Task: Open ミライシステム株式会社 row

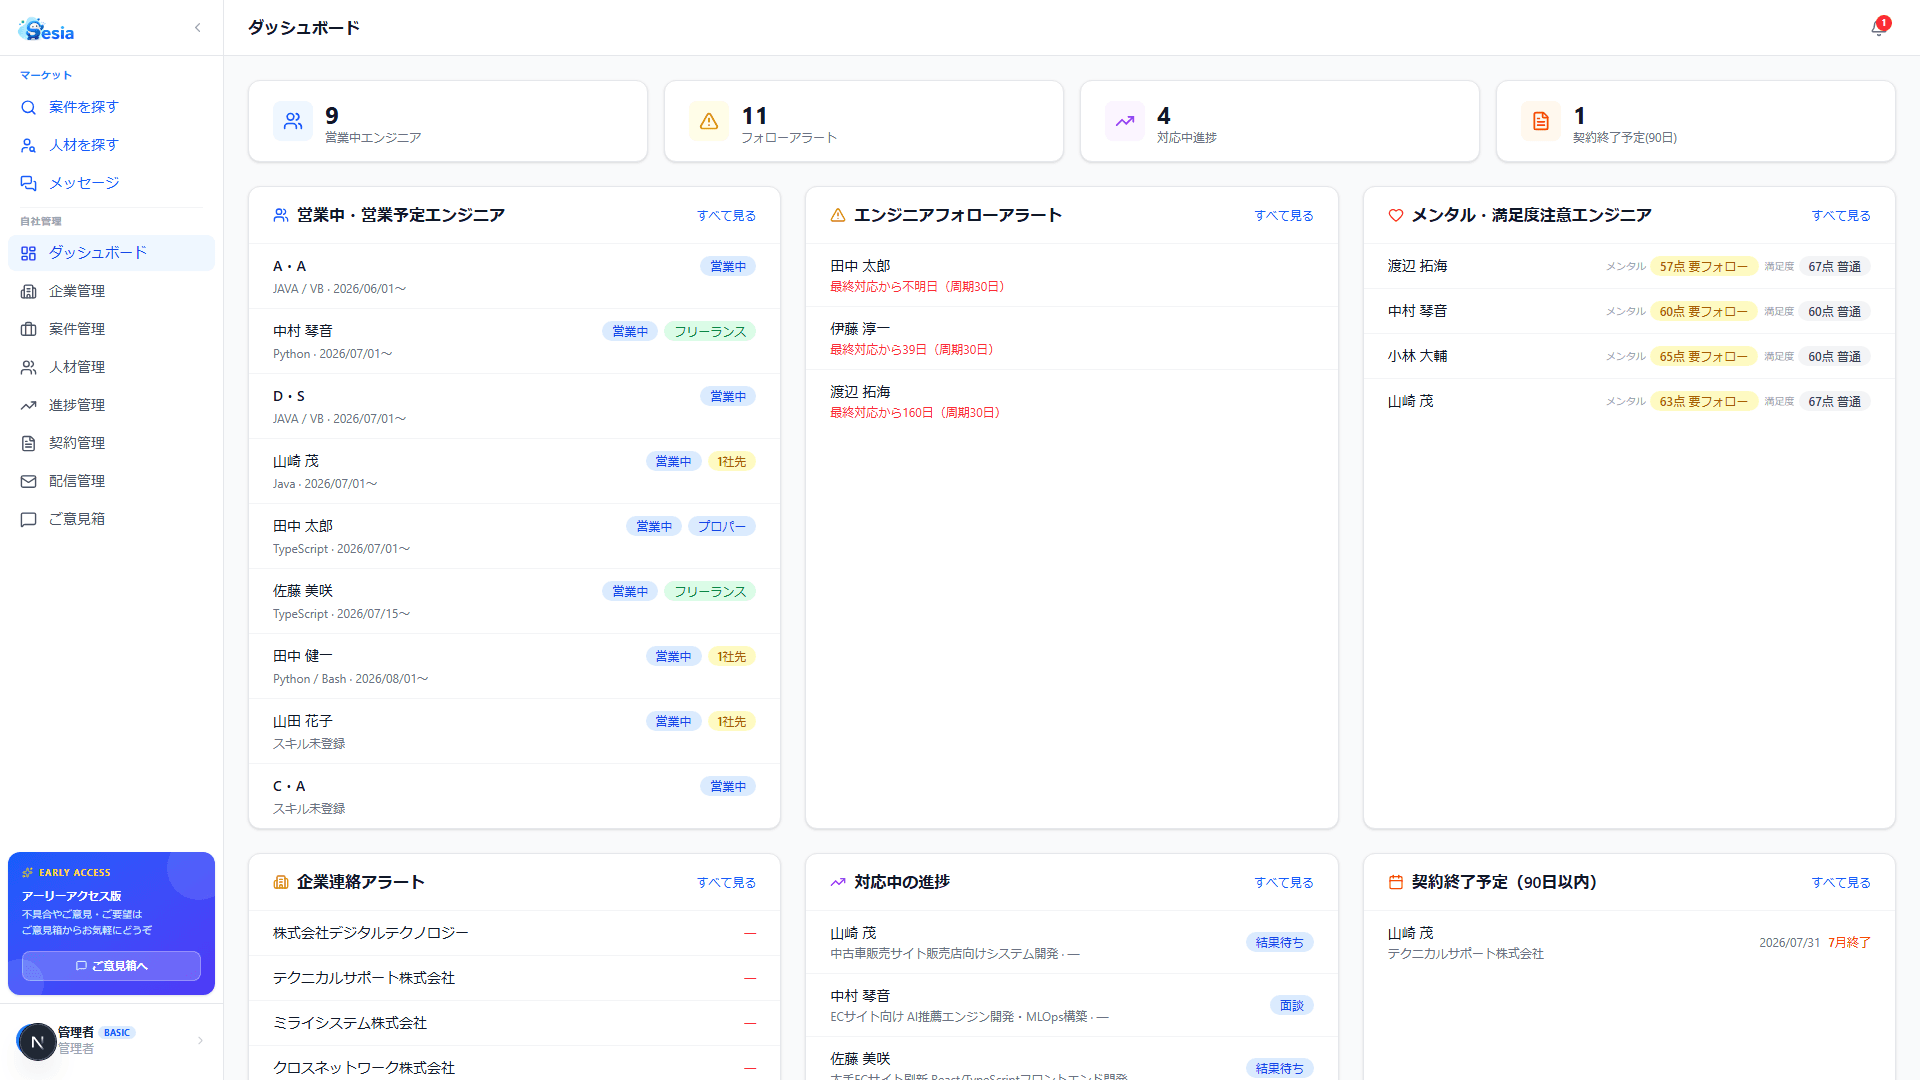Action: (514, 1024)
